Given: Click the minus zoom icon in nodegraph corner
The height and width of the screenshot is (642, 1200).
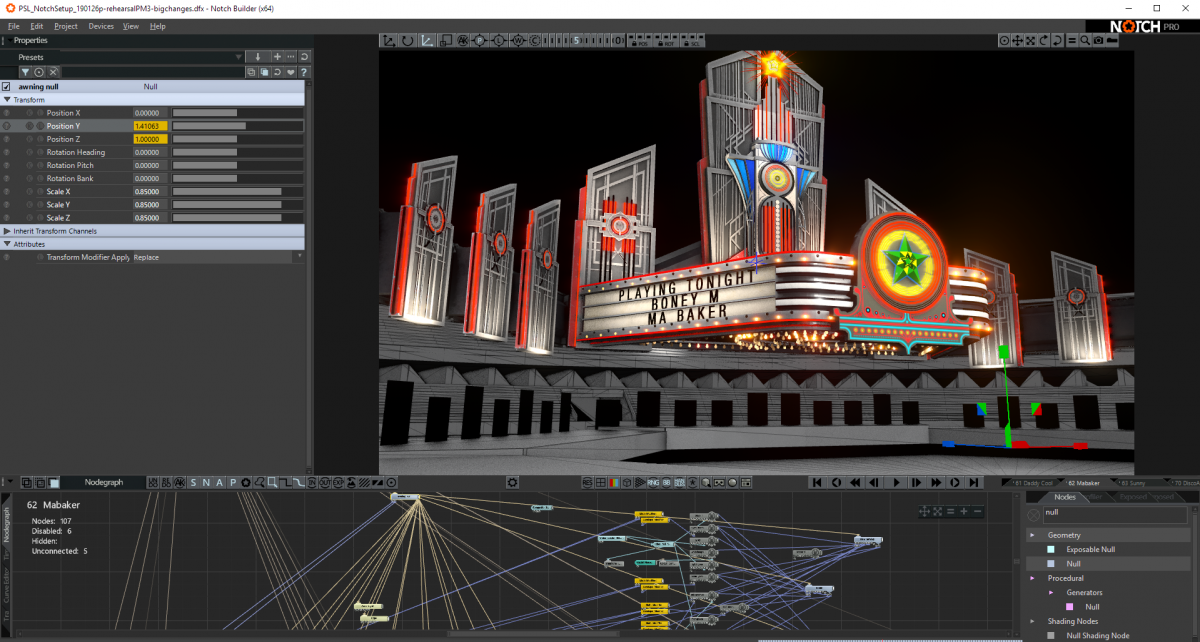Looking at the screenshot, I should click(x=977, y=511).
